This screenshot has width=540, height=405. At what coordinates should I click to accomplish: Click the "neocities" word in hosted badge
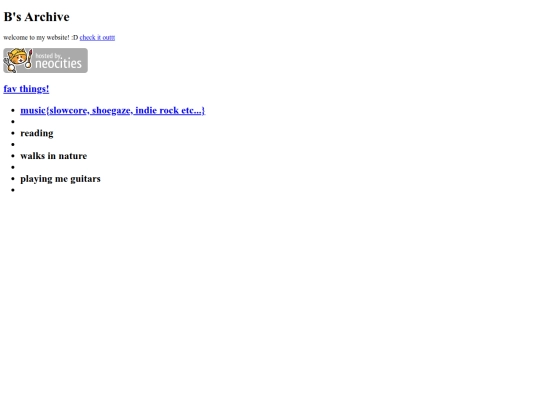tap(59, 64)
